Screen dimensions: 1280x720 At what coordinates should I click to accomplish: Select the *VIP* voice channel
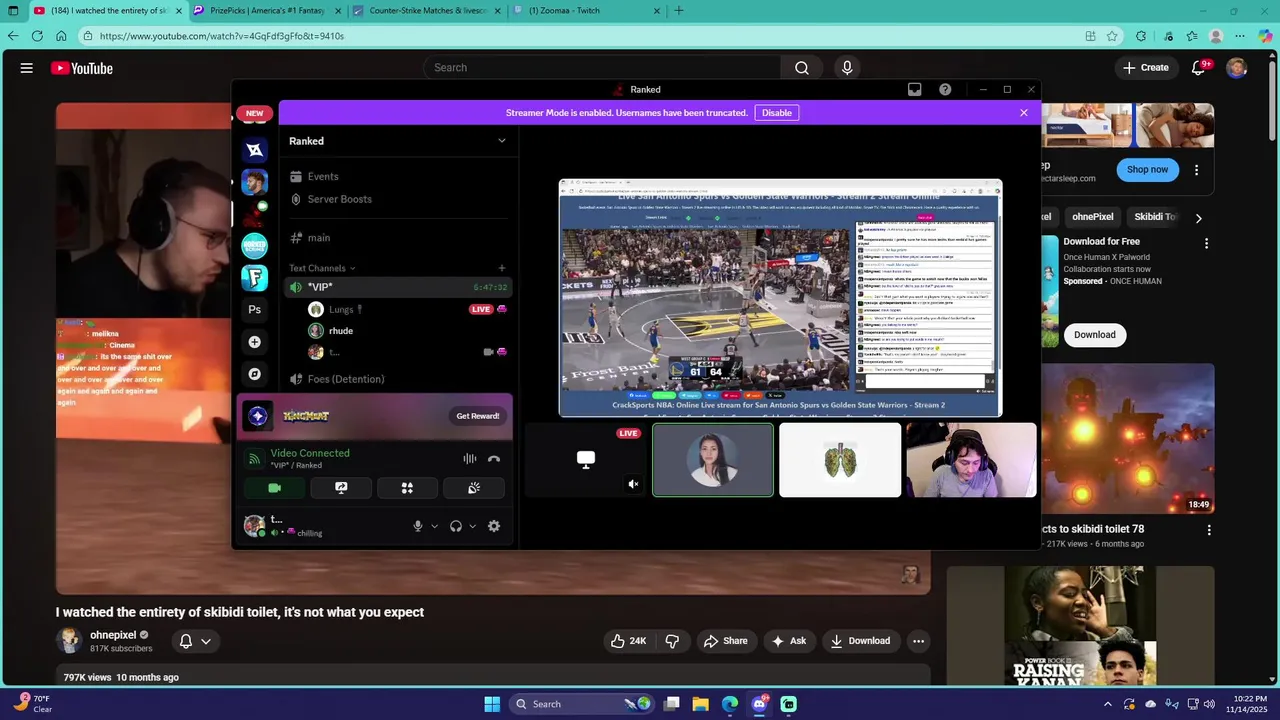tap(398, 287)
